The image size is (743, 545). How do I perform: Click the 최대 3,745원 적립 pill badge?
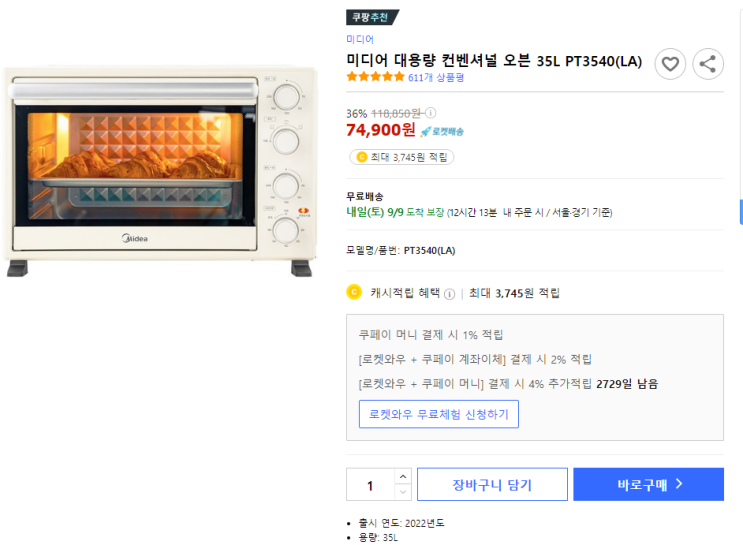pos(402,157)
